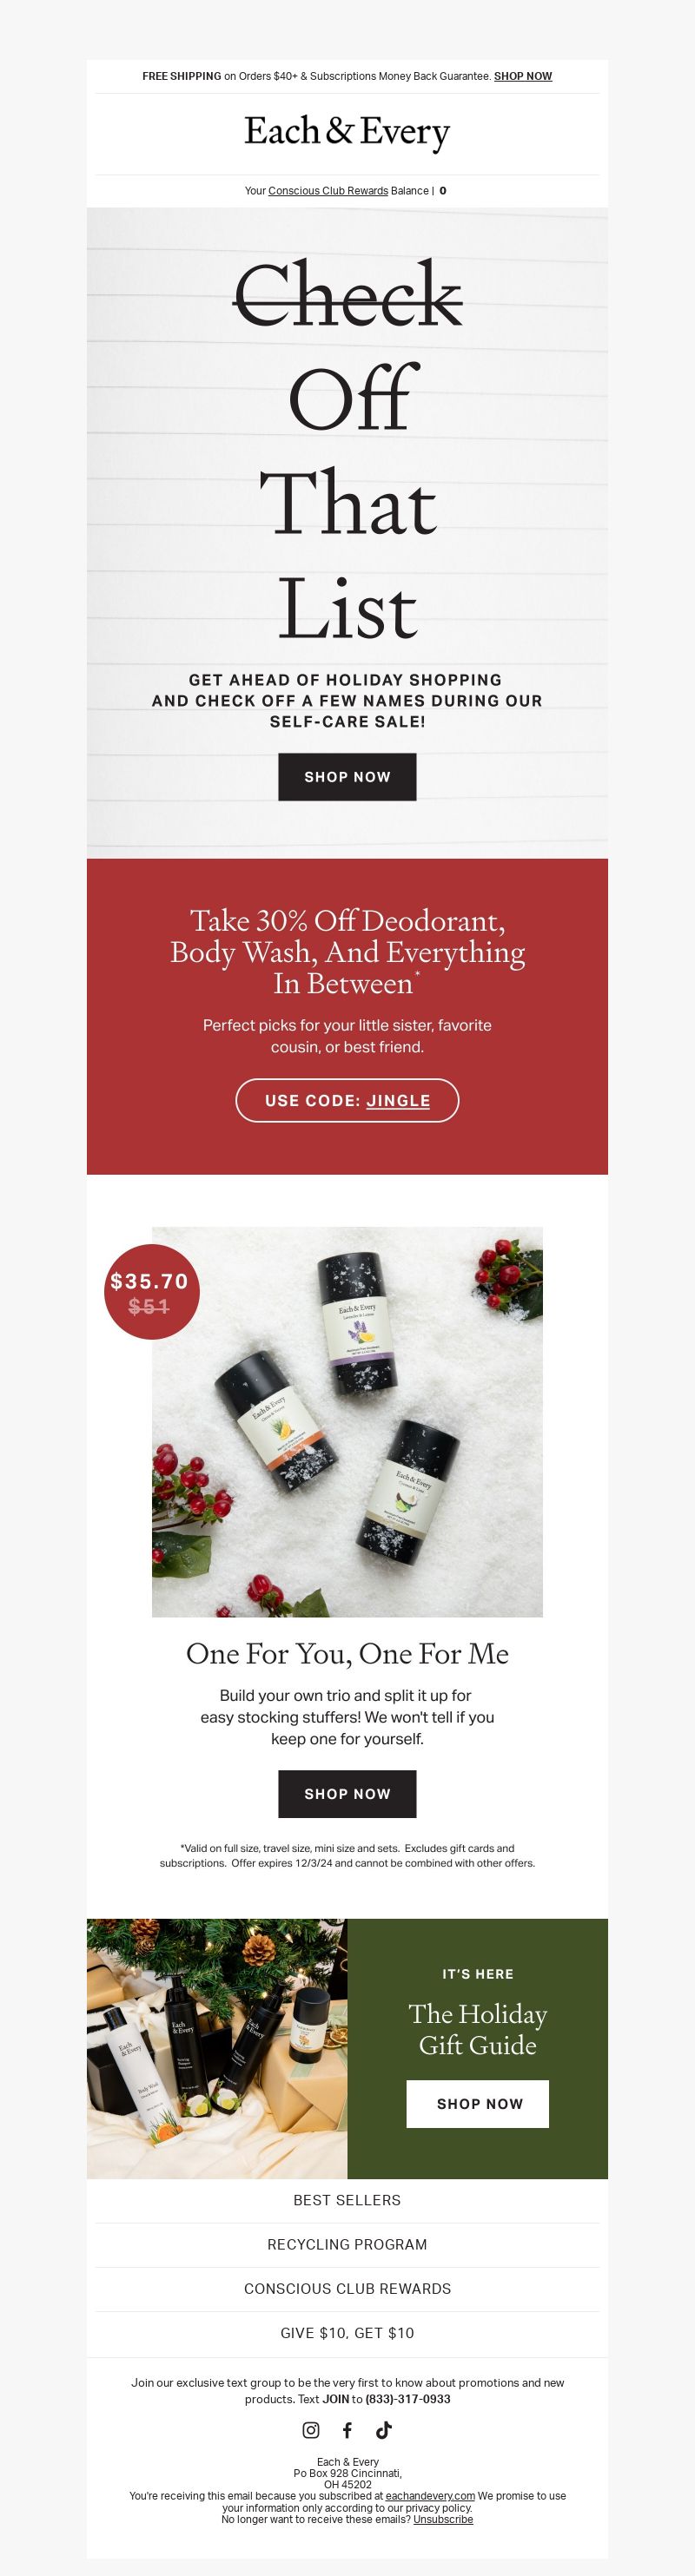Open the Instagram icon in footer
The height and width of the screenshot is (2576, 695).
coord(311,2430)
